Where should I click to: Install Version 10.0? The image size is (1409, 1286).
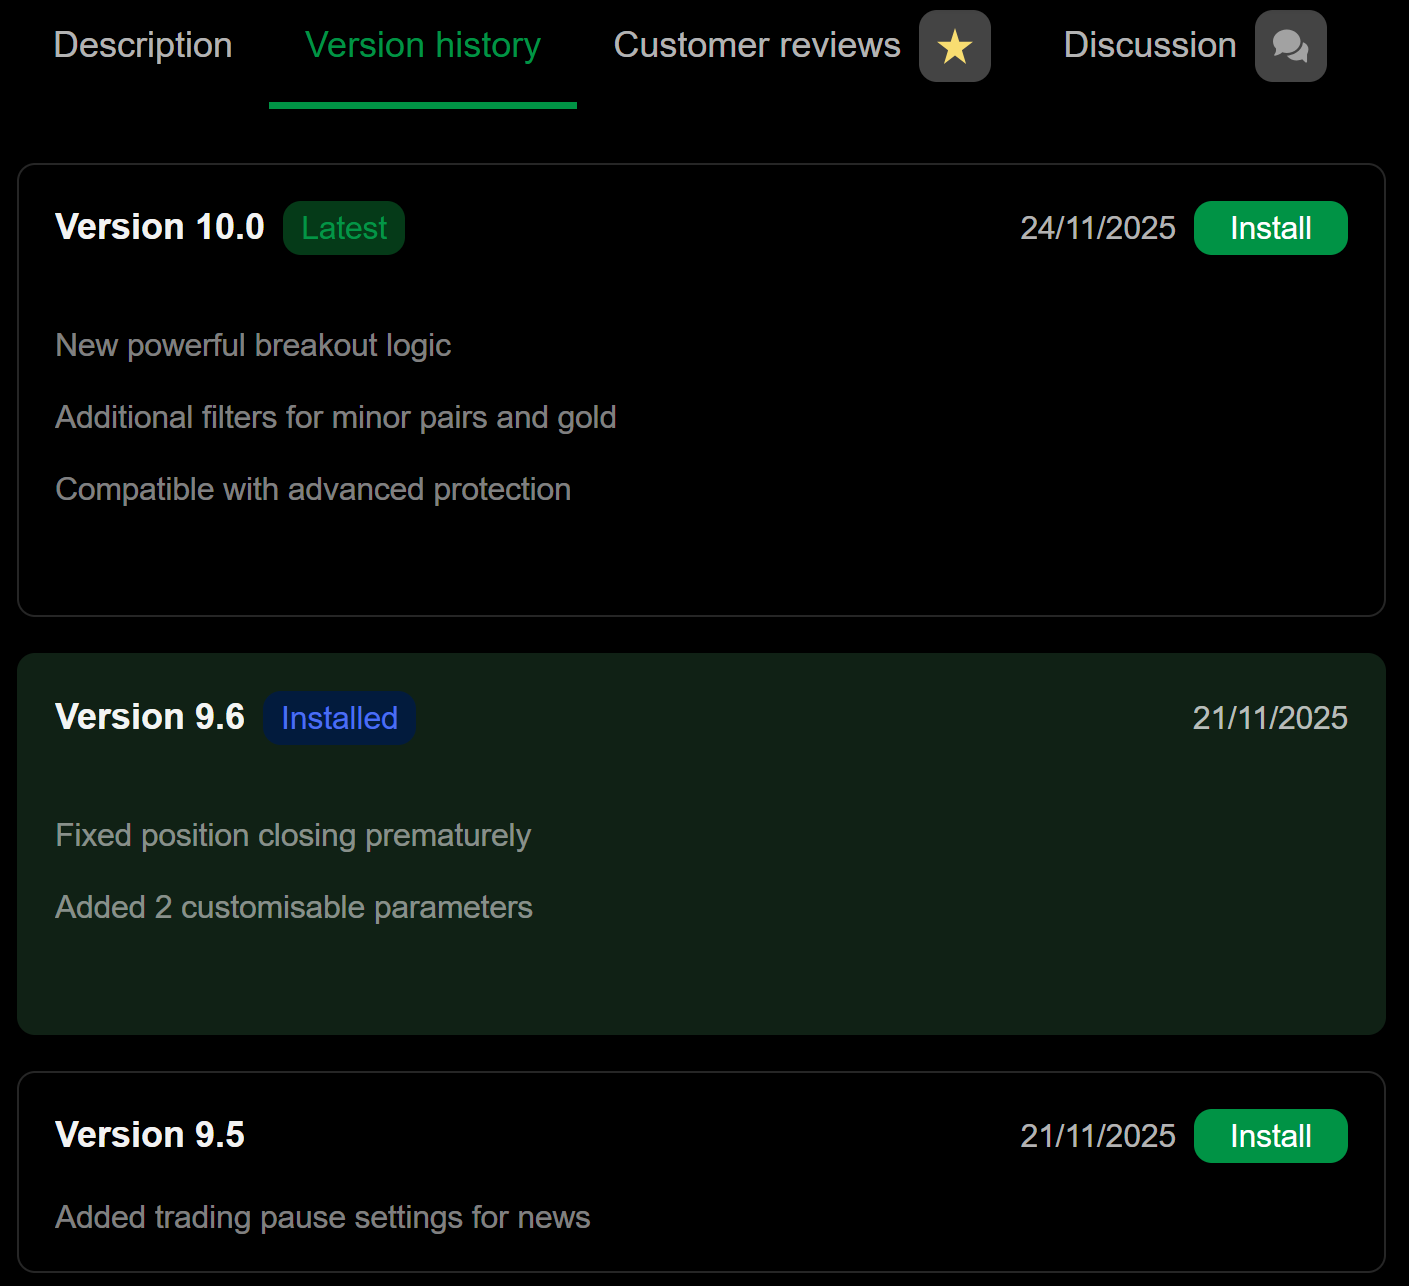(x=1270, y=228)
